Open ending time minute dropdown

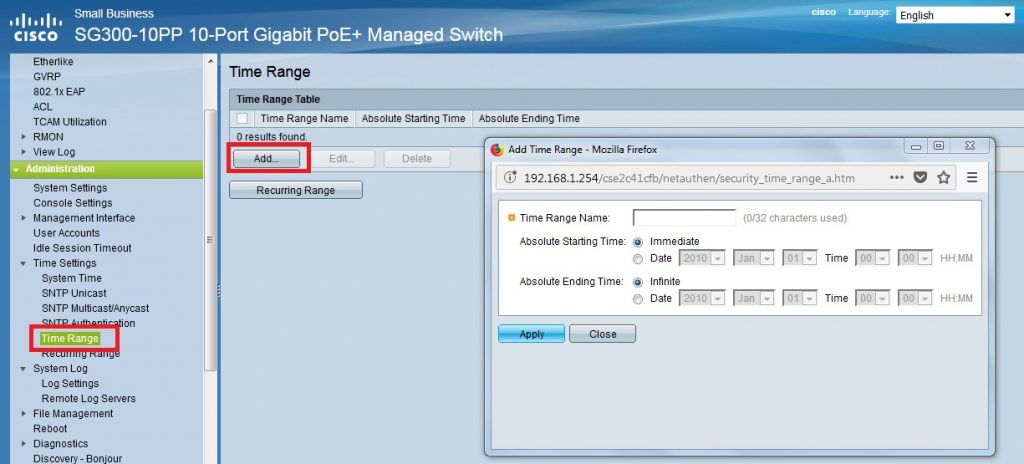point(915,298)
